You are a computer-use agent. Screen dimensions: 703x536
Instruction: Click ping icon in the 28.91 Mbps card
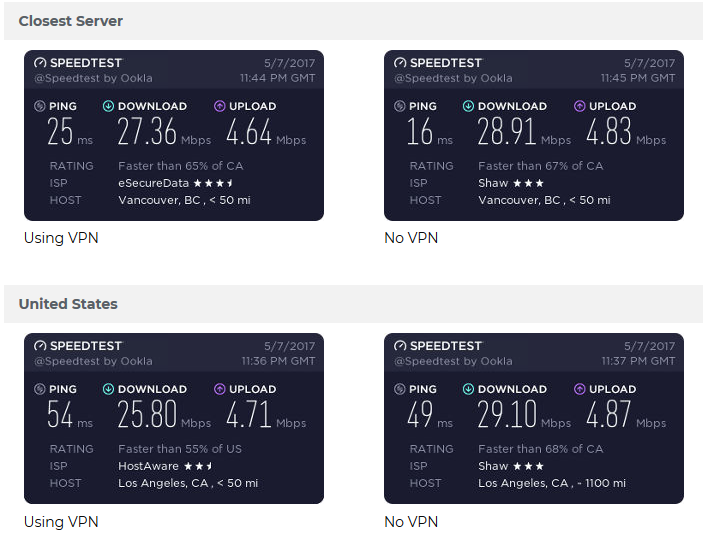(399, 106)
